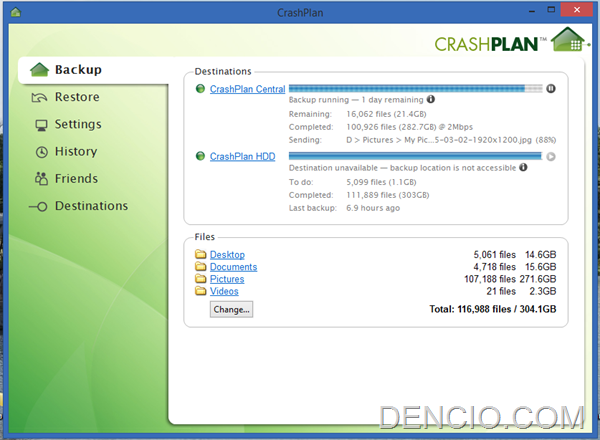600x440 pixels.
Task: Switch to the Restore tab
Action: [77, 97]
